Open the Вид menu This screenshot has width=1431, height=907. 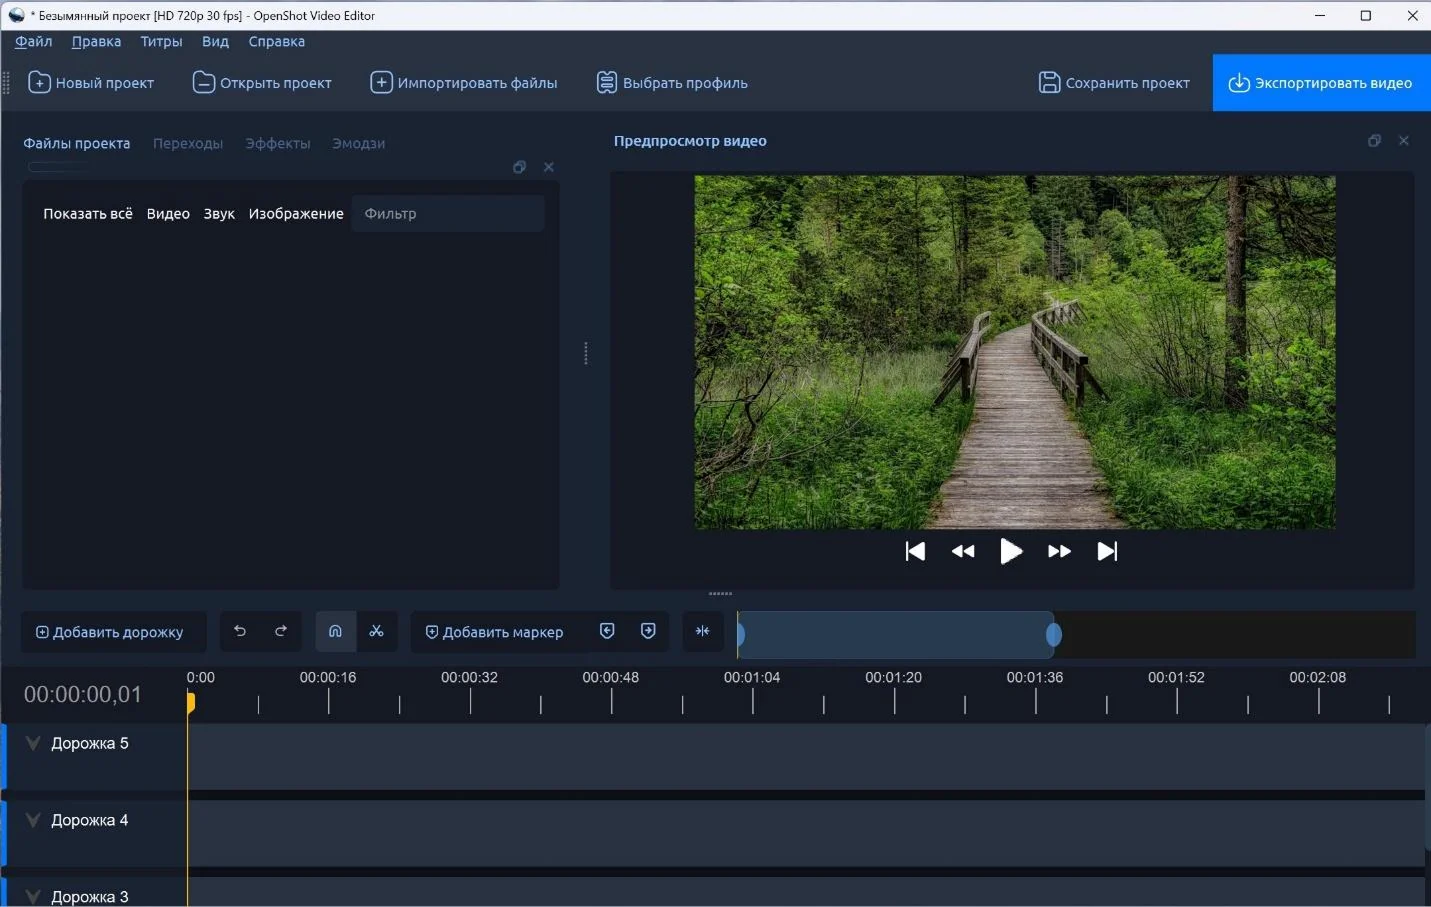point(215,42)
